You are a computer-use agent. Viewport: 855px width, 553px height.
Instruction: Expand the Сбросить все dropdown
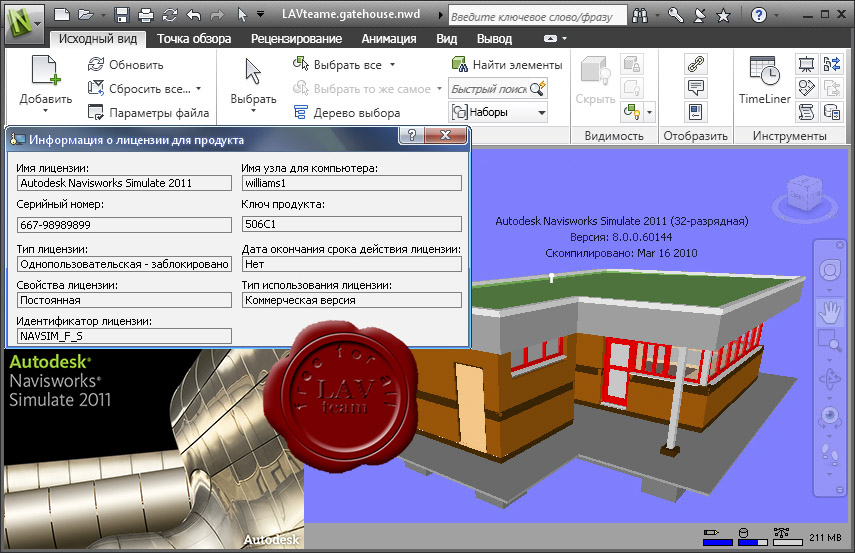pos(198,88)
